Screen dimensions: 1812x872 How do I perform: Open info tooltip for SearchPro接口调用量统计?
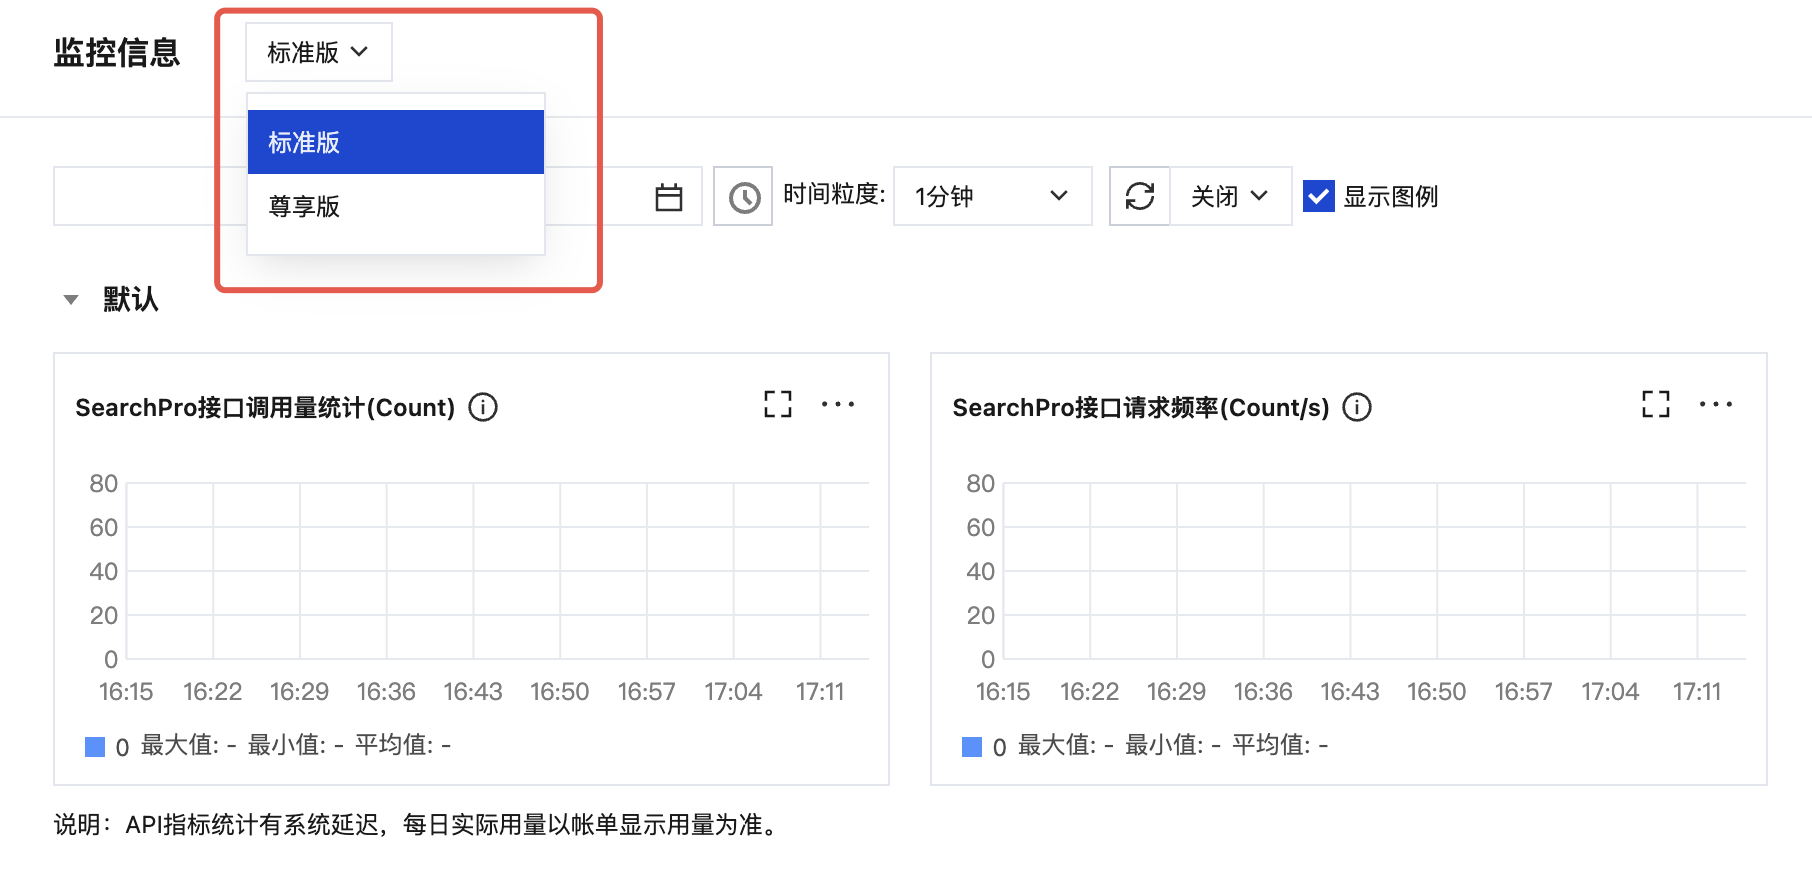click(483, 407)
